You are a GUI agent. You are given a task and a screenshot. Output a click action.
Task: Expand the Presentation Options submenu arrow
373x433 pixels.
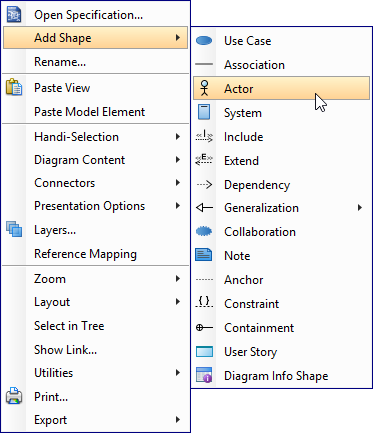(x=178, y=206)
